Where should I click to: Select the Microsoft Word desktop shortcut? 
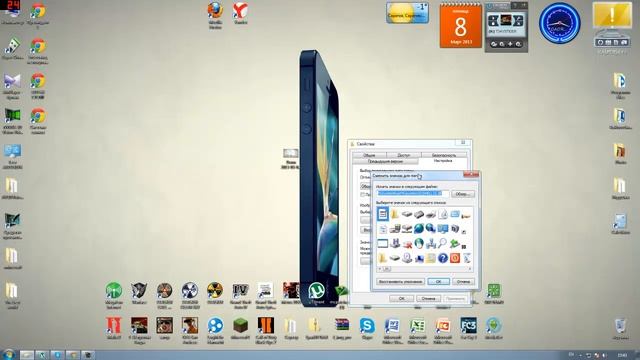click(x=392, y=330)
